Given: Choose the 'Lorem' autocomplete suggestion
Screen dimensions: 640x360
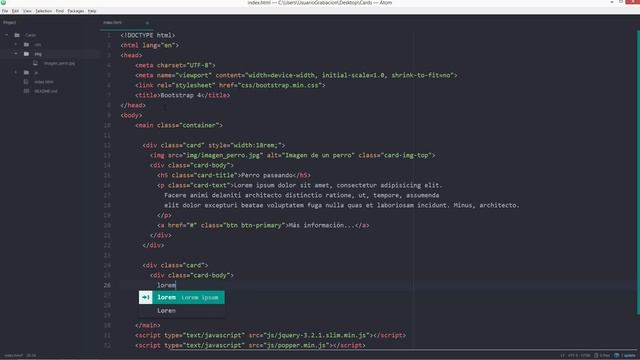Looking at the screenshot, I should [182, 311].
